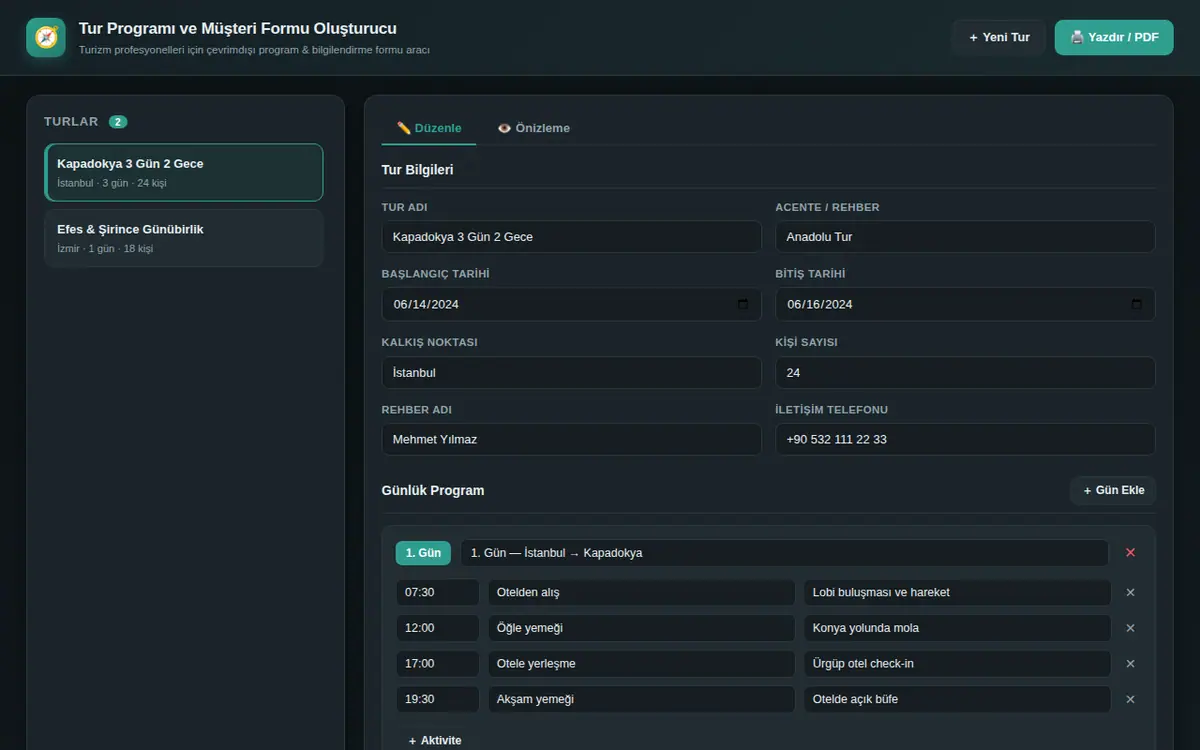Edit the Tur Adı field
Image resolution: width=1200 pixels, height=750 pixels.
(572, 237)
